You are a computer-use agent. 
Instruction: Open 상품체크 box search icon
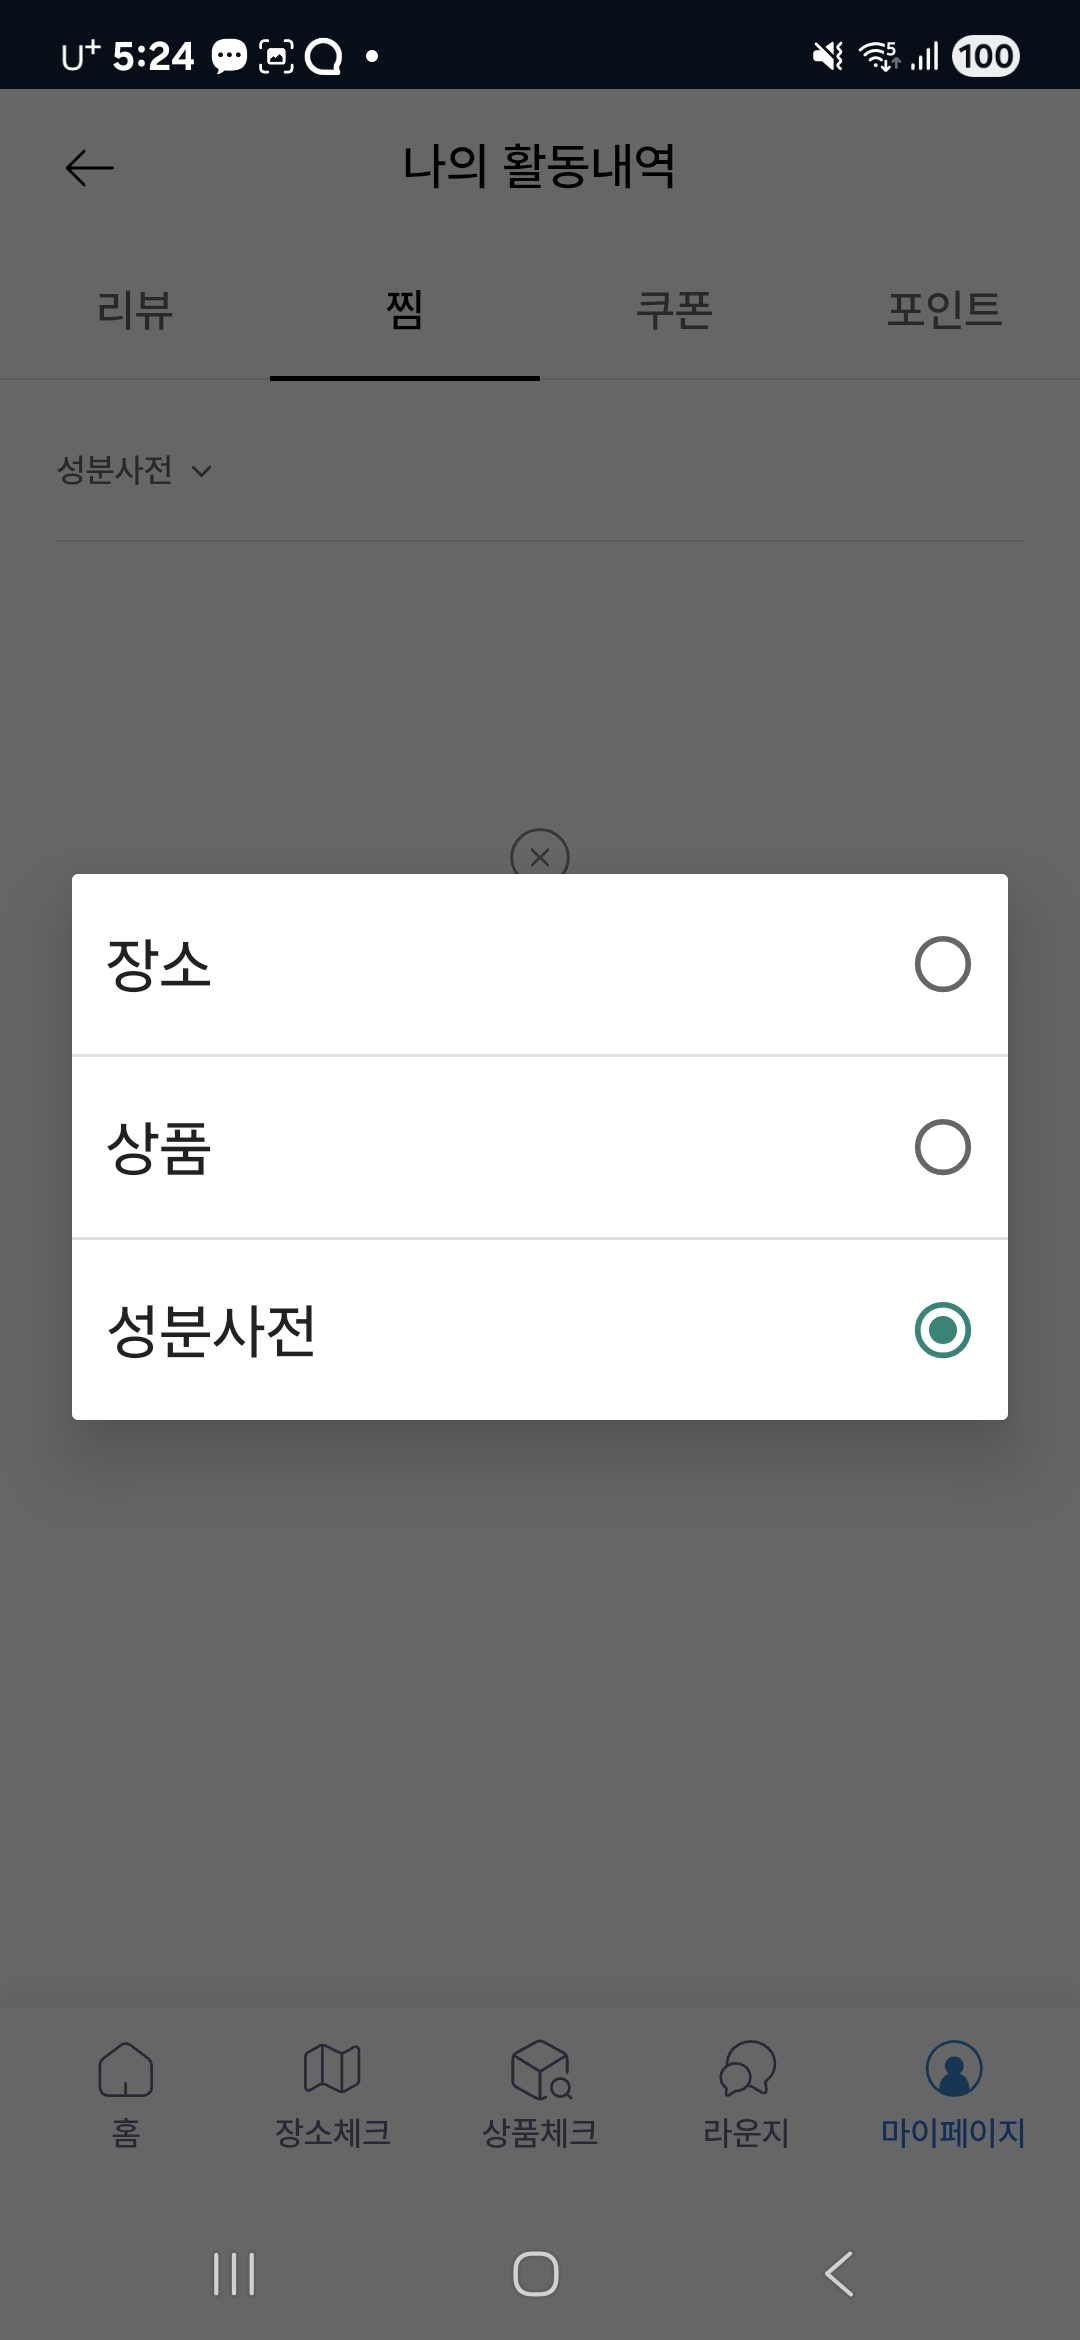(540, 2069)
